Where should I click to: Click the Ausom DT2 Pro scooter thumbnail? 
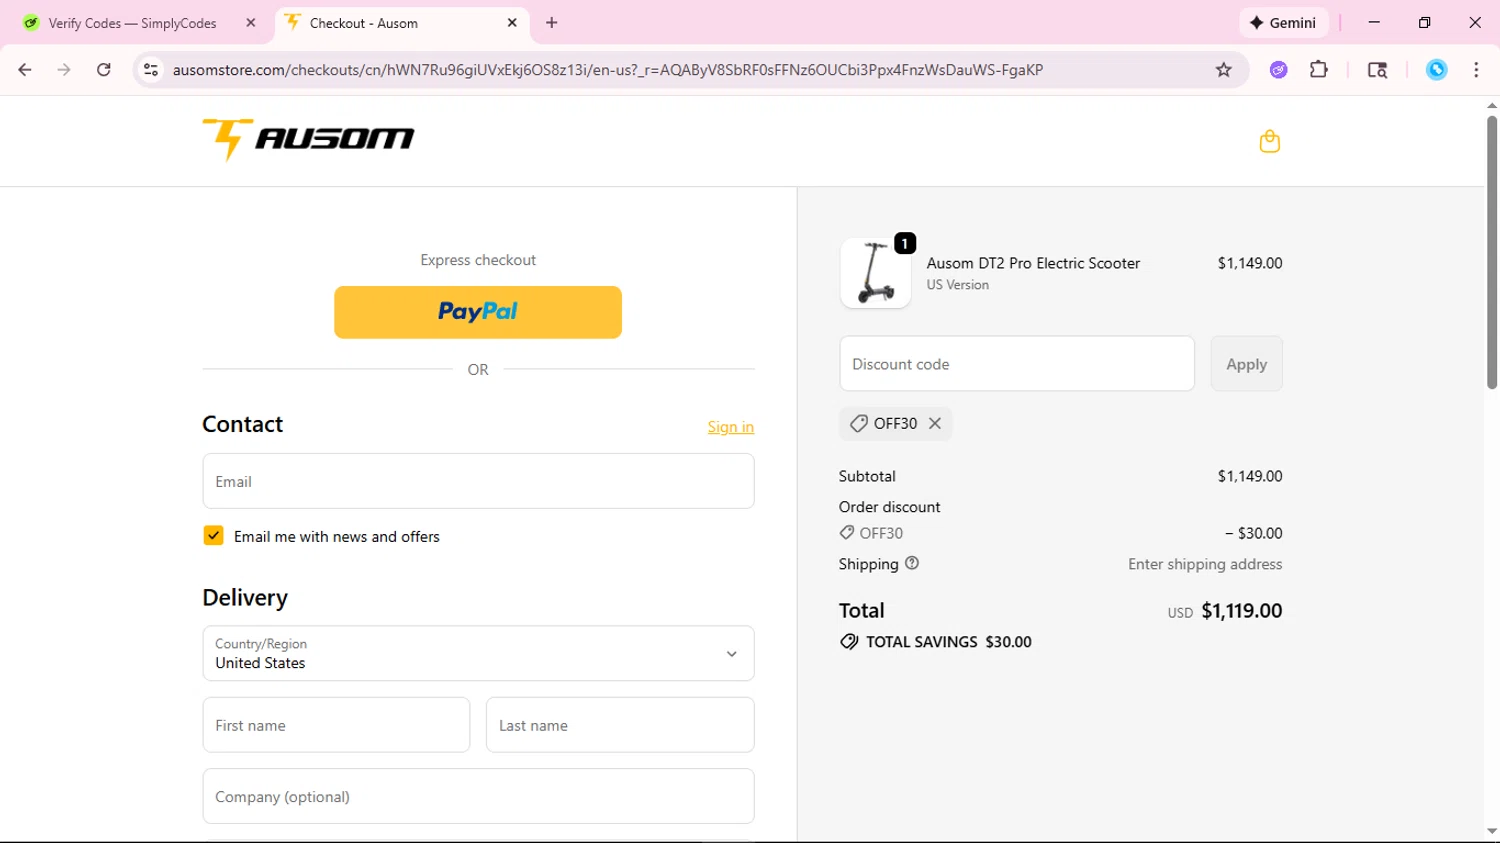(875, 273)
